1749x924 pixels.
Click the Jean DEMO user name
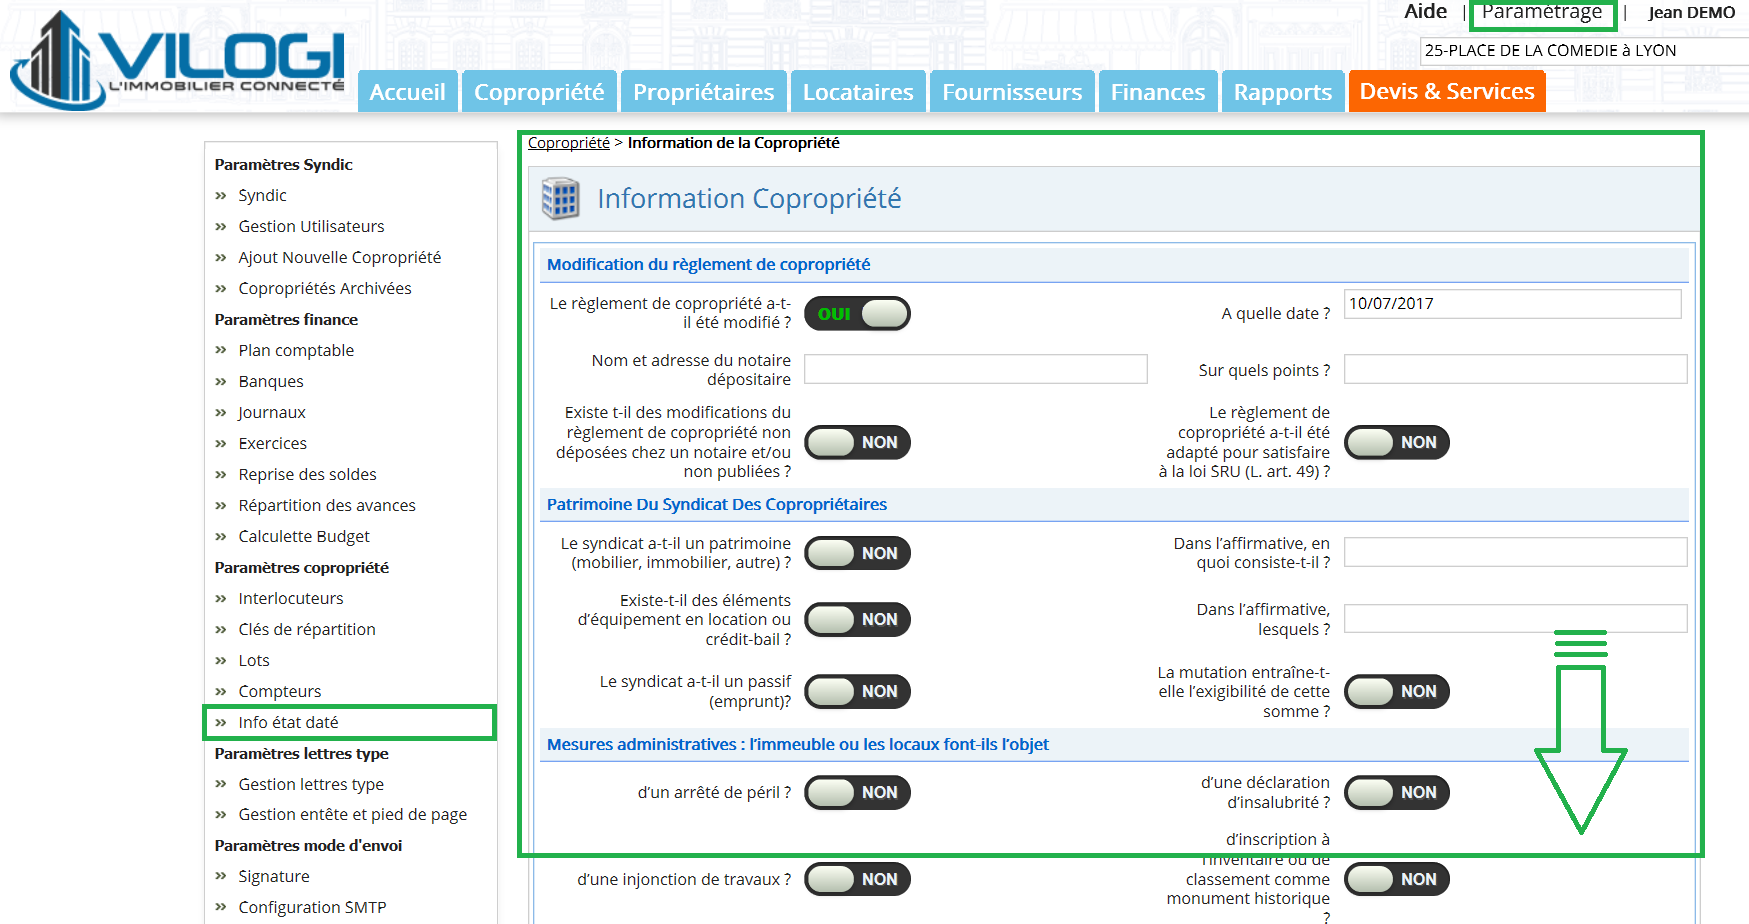[1692, 12]
